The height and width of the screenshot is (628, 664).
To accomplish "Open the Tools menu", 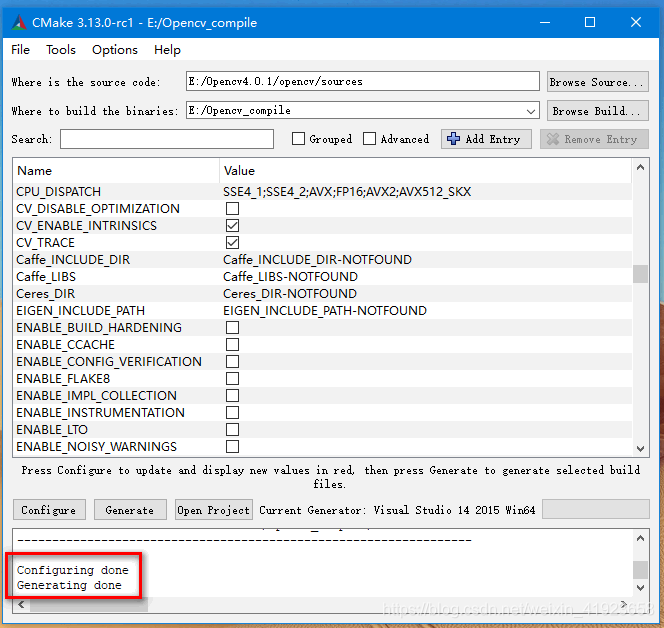I will (61, 50).
